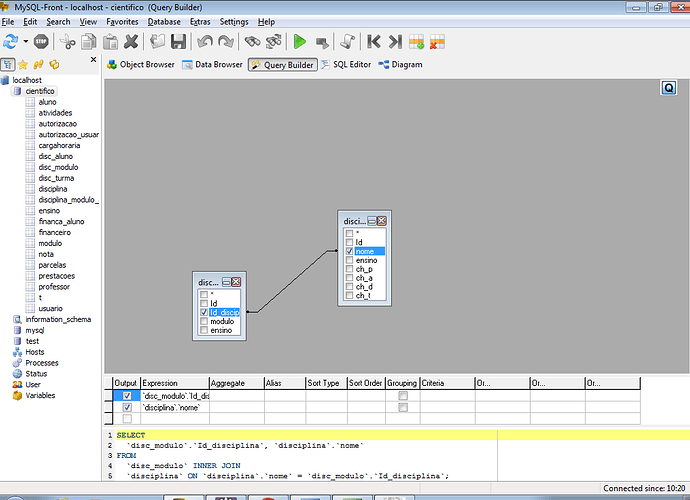Toggle nome checkbox in disciplina table
The width and height of the screenshot is (690, 500).
(x=349, y=251)
